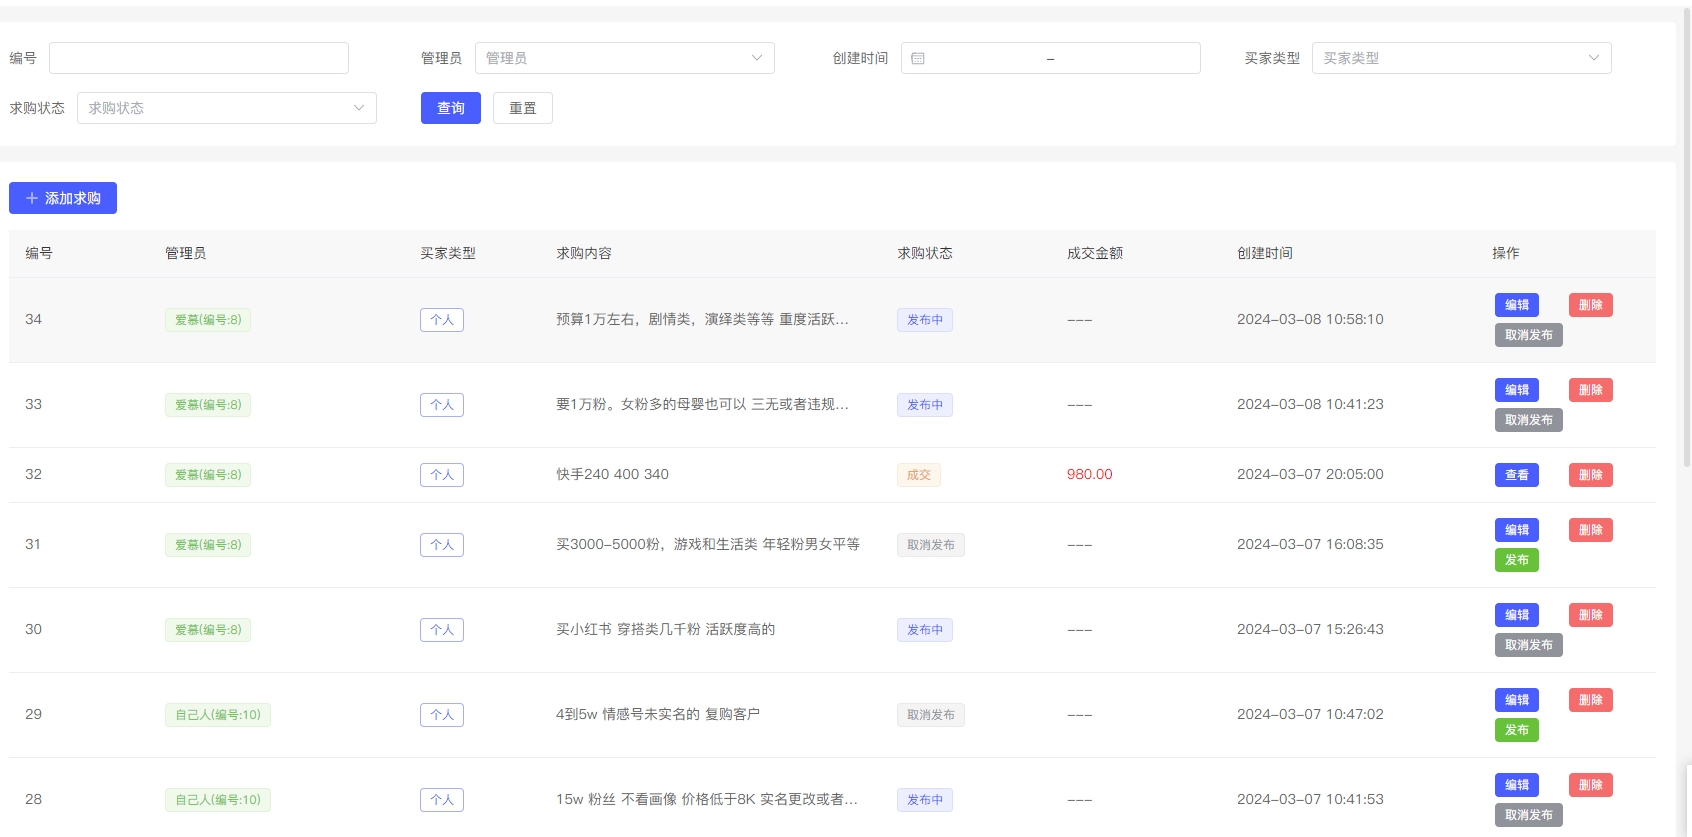Focus the 编号 input field
The image size is (1692, 837).
199,58
